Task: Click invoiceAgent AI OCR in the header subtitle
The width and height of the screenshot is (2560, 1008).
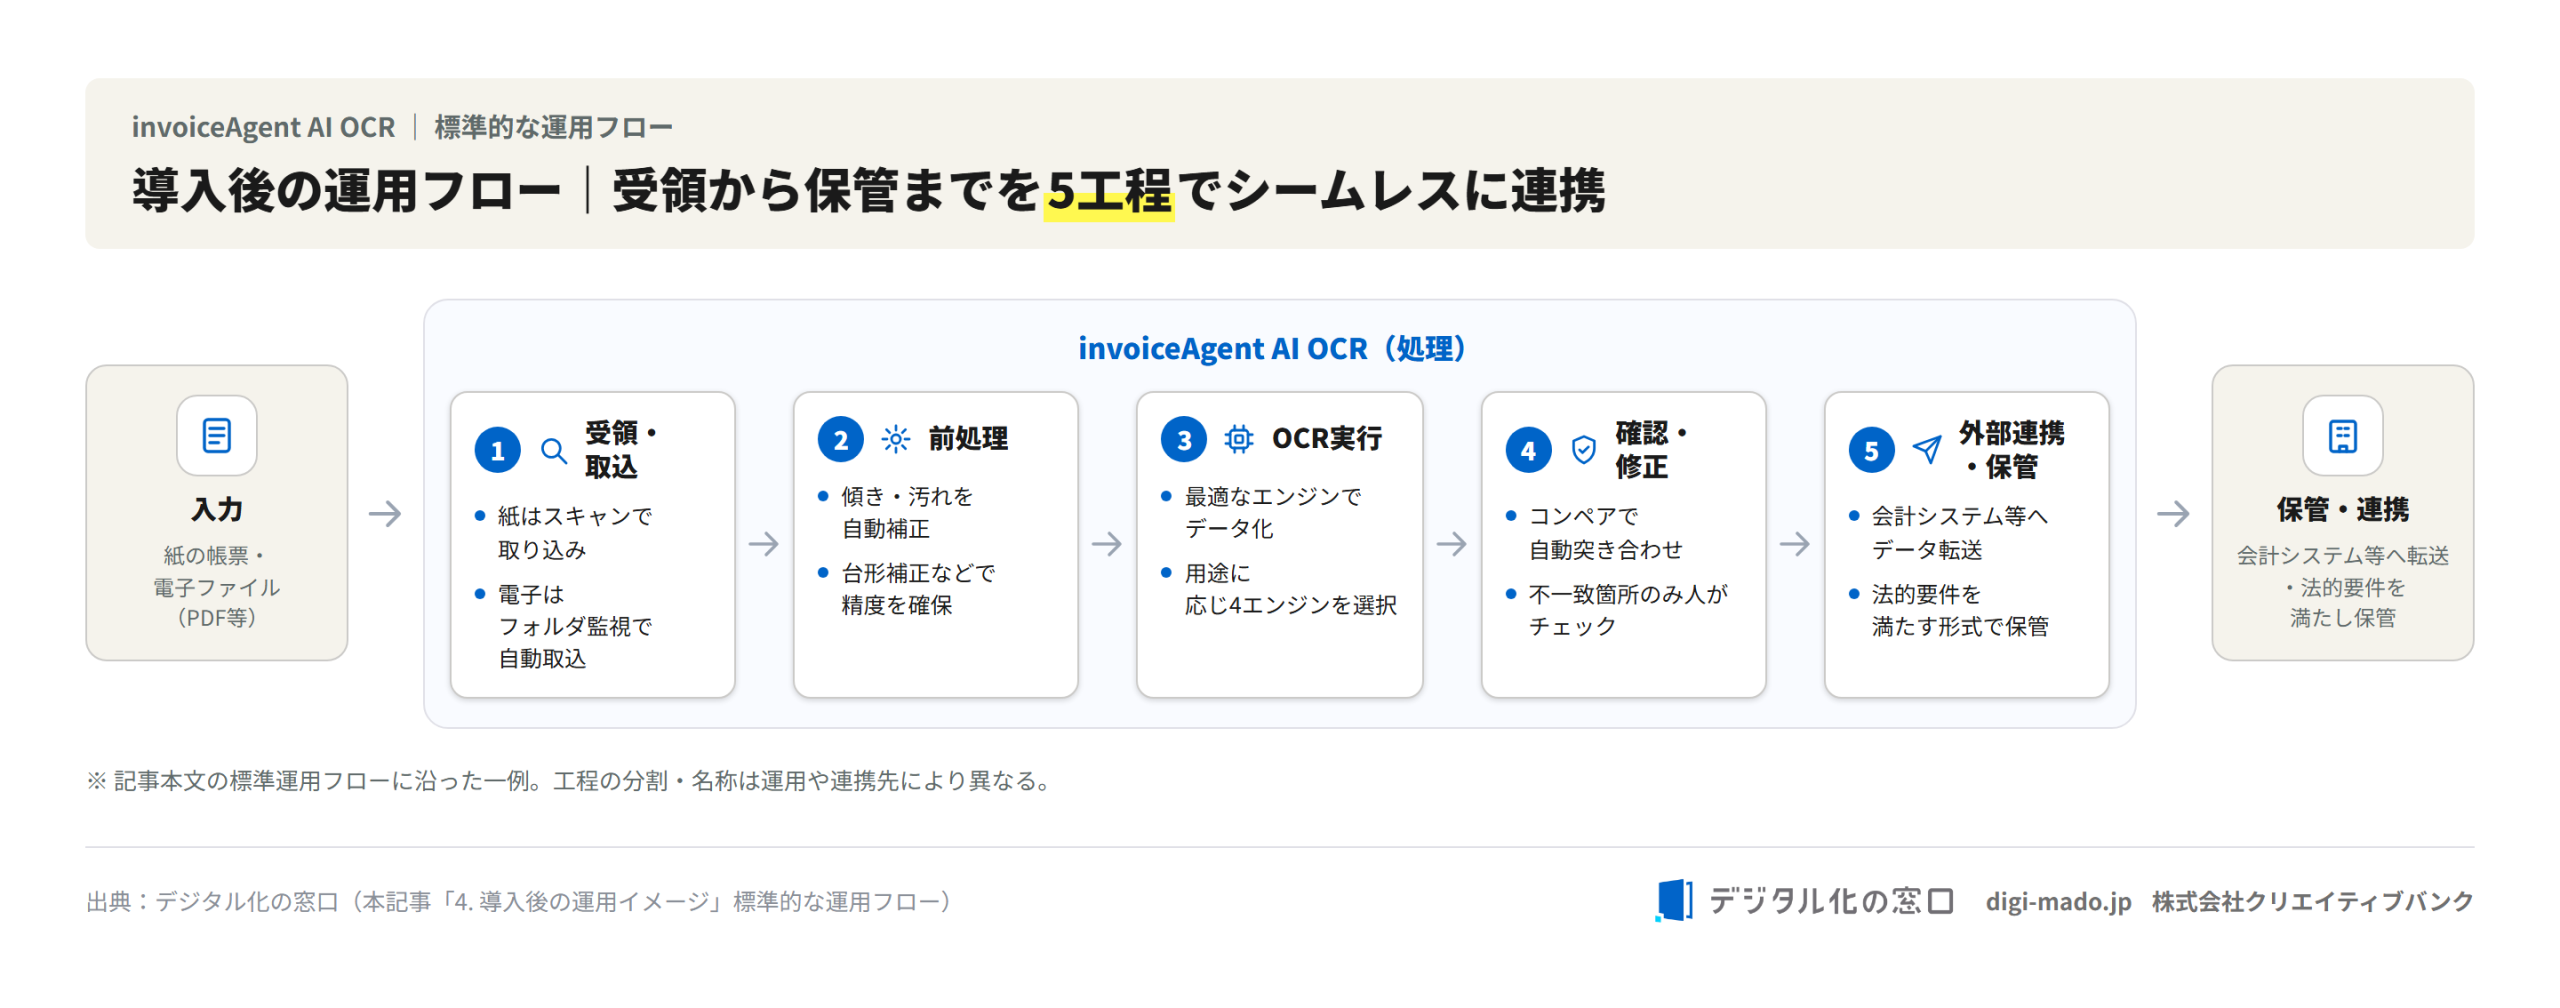Action: coord(263,127)
